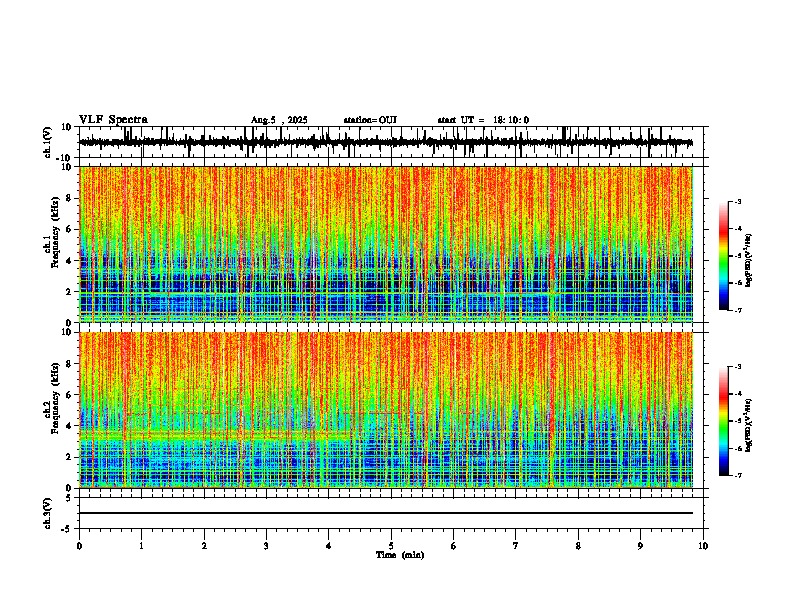Click the "1" tick on the Time axis

tap(142, 546)
